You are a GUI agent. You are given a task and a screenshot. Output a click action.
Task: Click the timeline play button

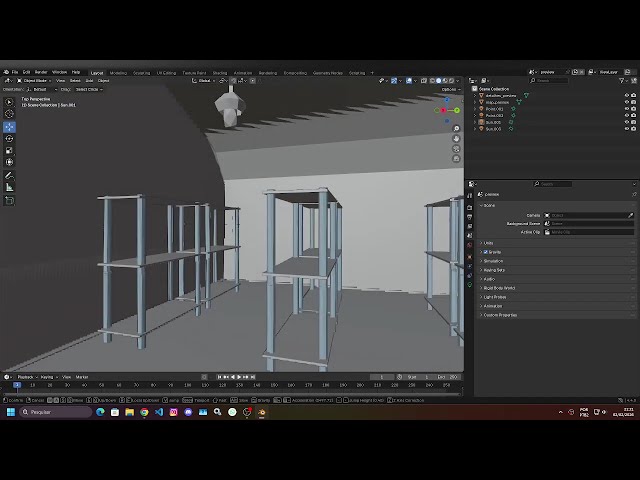click(240, 377)
